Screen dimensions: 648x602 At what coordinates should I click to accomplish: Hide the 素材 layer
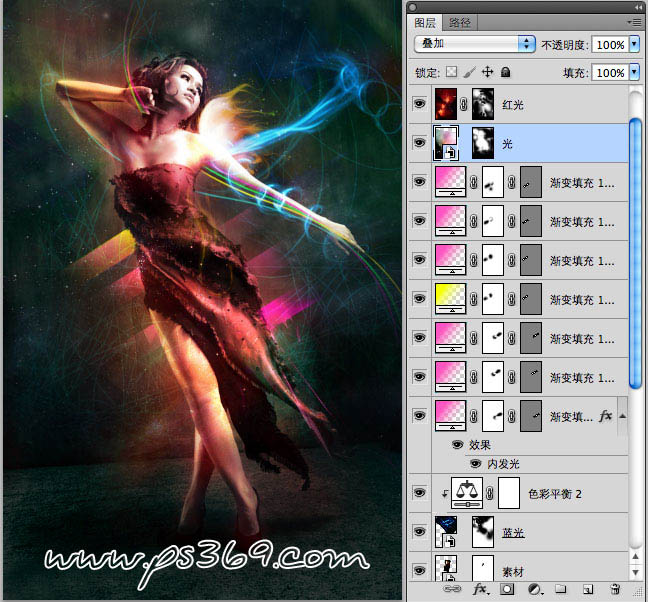point(419,571)
